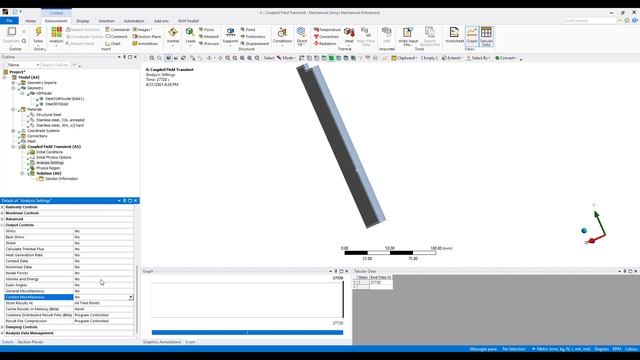The image size is (640, 360).
Task: Select Solution Information in the tree
Action: coord(61,179)
